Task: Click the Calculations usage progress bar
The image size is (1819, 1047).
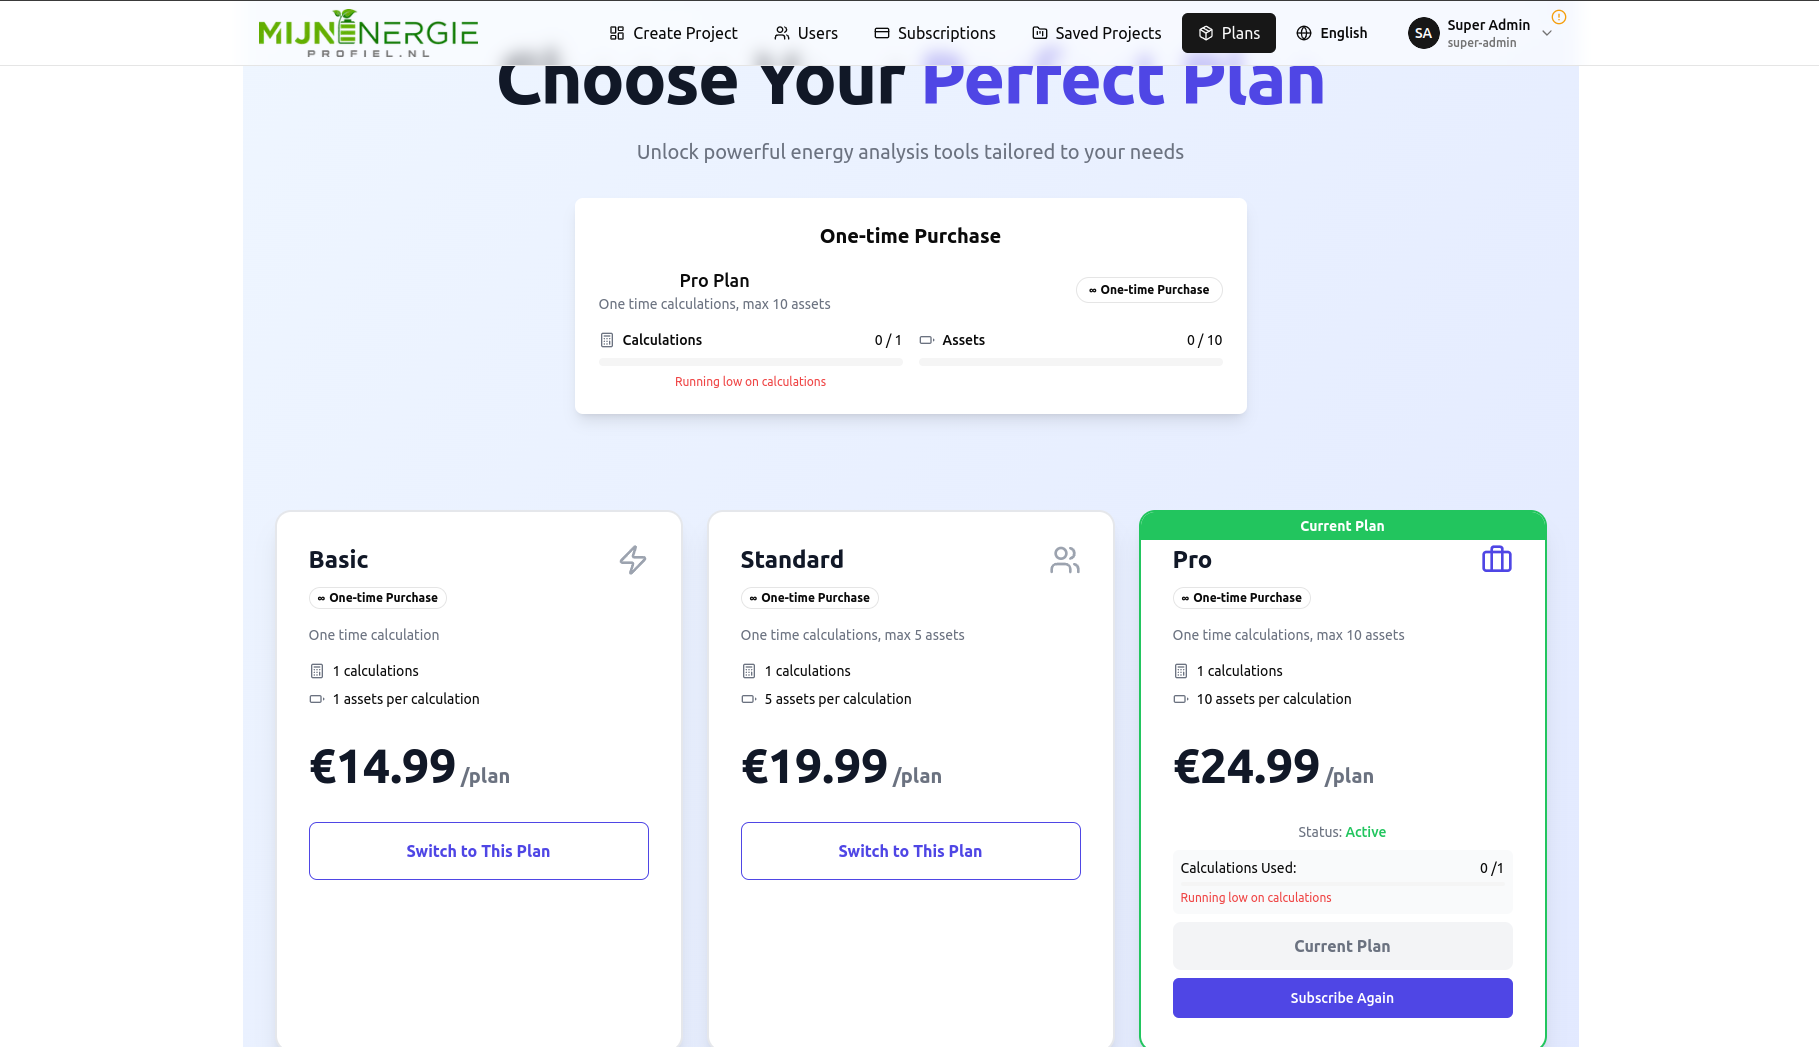Action: click(x=750, y=362)
